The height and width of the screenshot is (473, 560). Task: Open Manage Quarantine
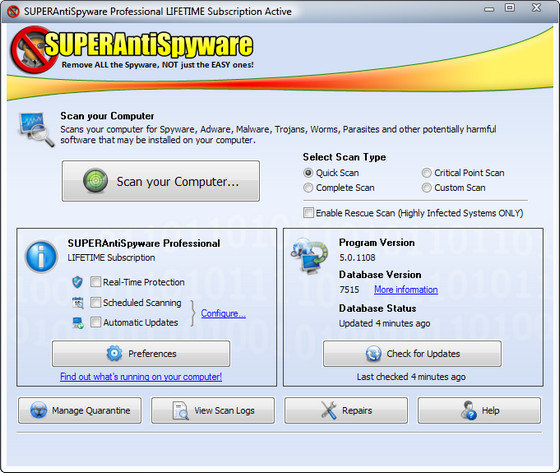click(80, 410)
